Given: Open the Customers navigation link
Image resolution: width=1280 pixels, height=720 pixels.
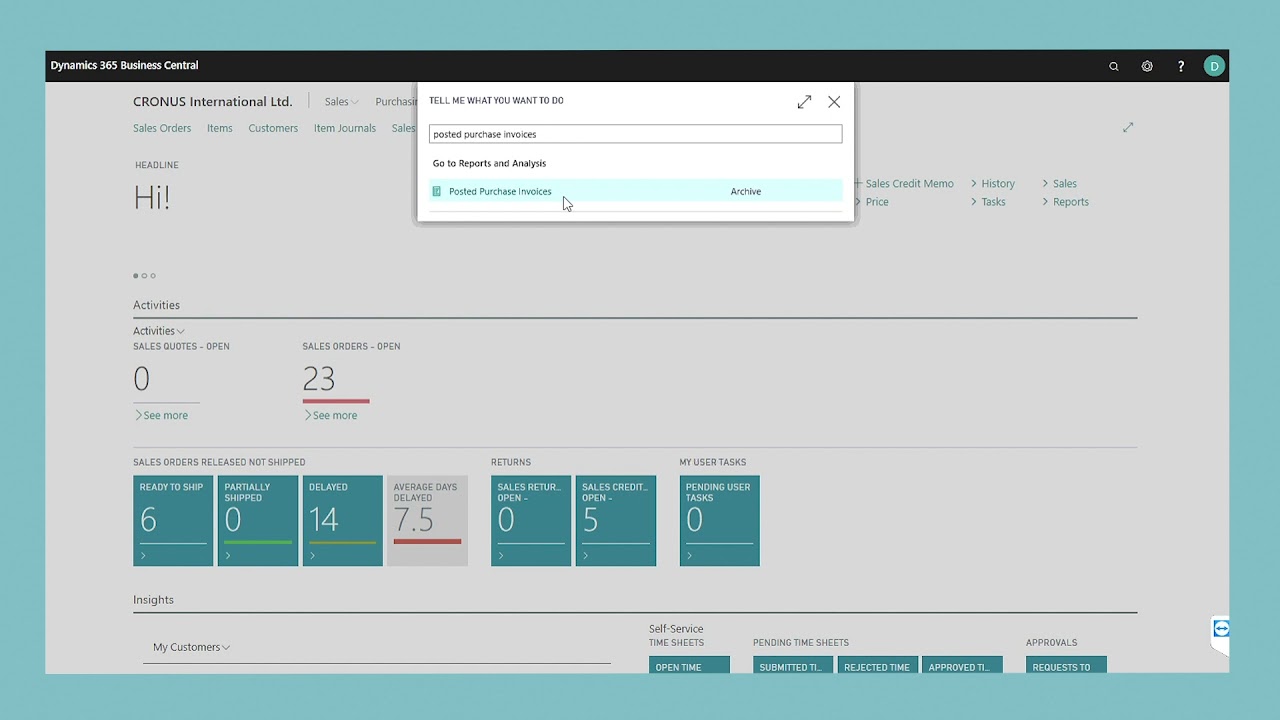Looking at the screenshot, I should tap(273, 128).
